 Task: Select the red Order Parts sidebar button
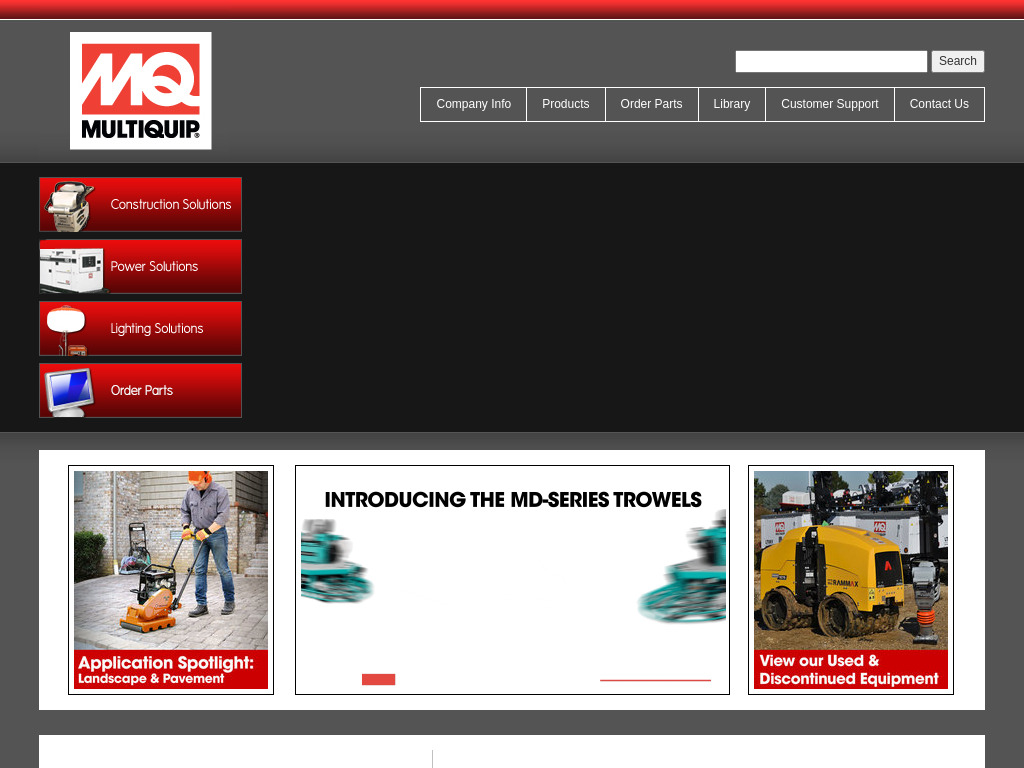coord(140,391)
